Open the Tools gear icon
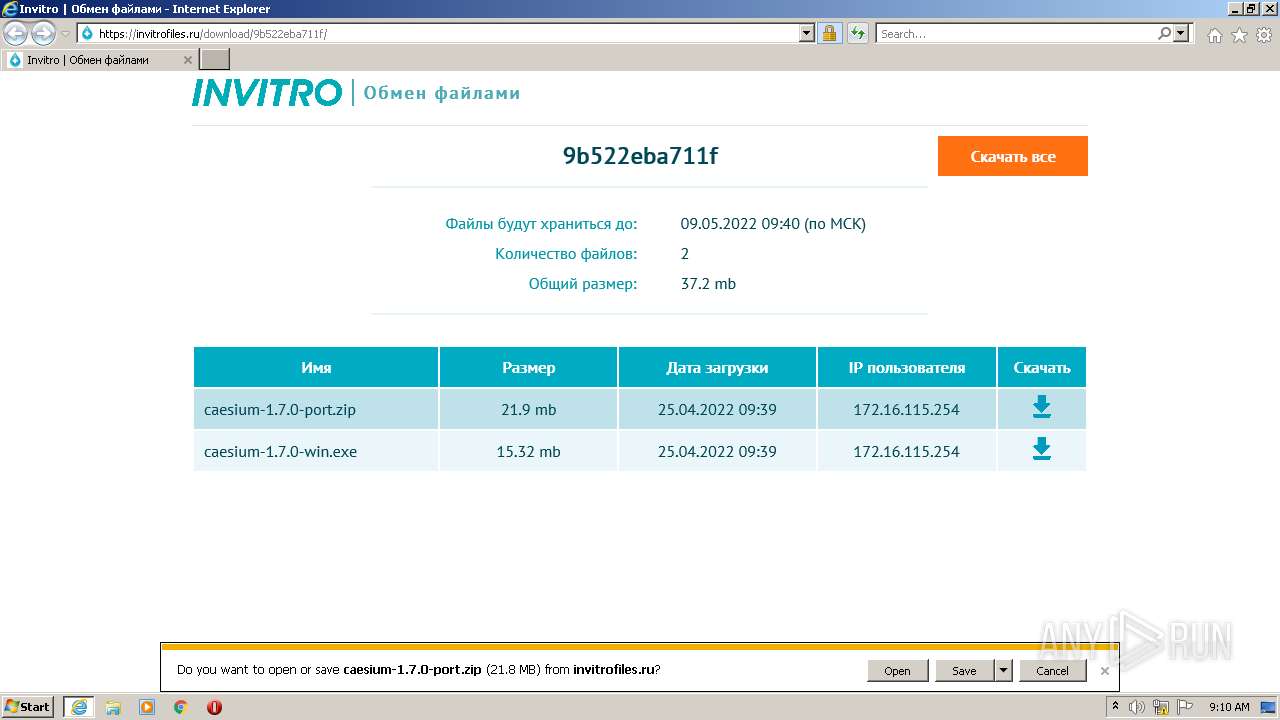 1264,35
